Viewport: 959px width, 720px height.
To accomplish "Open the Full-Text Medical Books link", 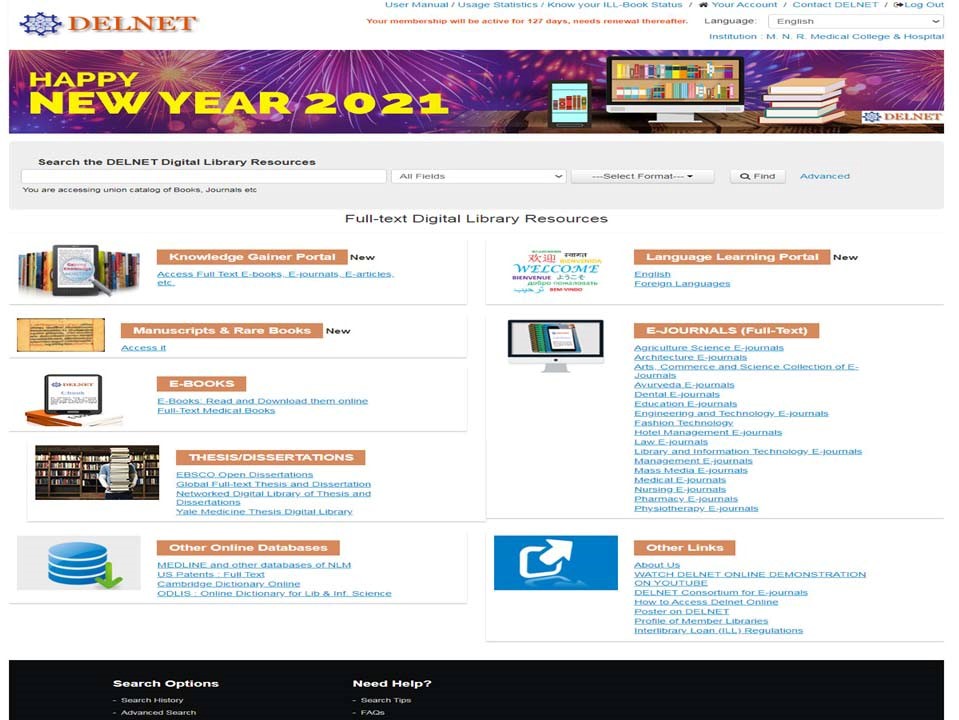I will click(x=216, y=410).
